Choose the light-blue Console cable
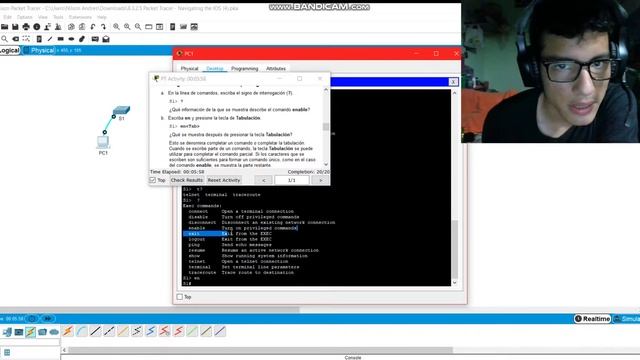The width and height of the screenshot is (640, 360). [x=82, y=331]
